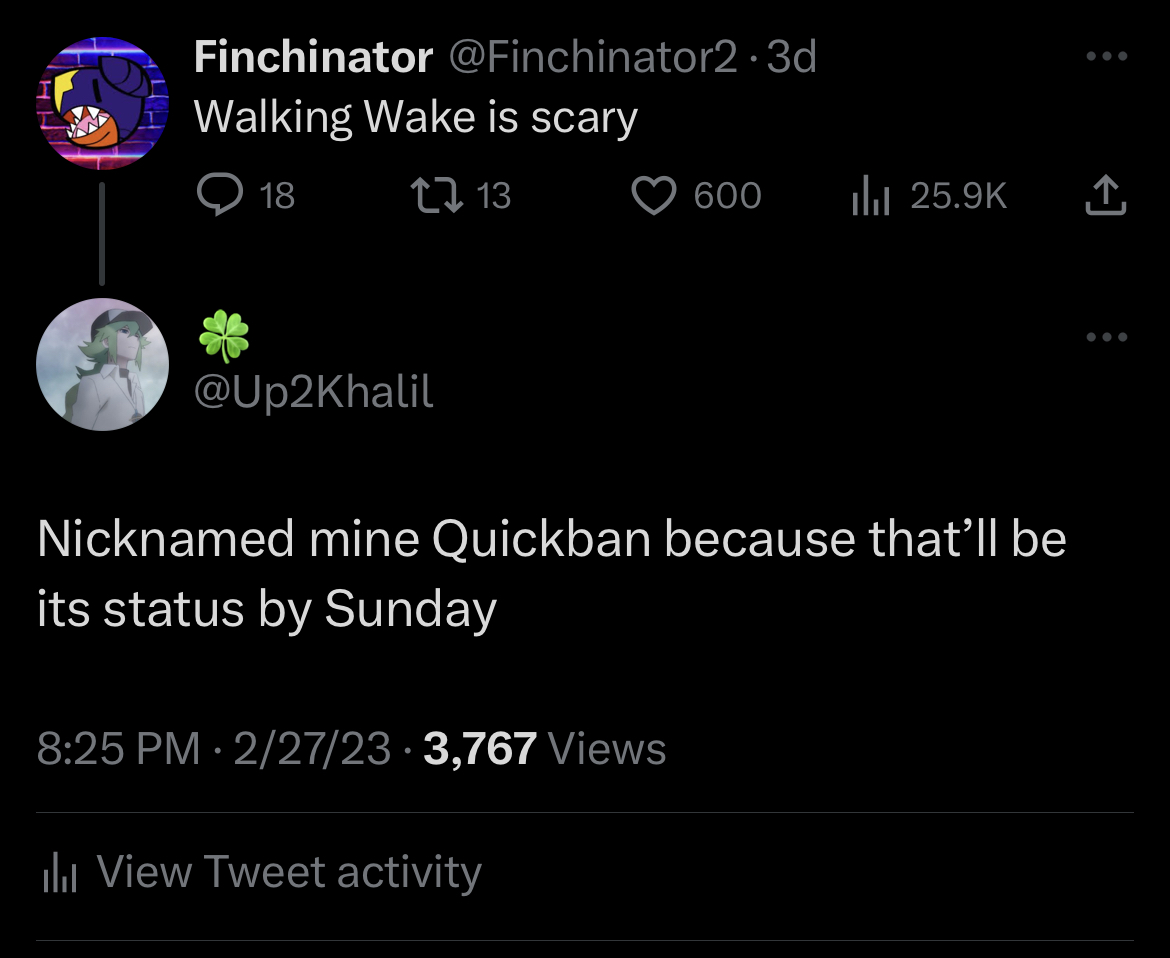This screenshot has width=1170, height=958.
Task: Click the 3d timestamp on Finchinator's tweet
Action: pos(791,58)
